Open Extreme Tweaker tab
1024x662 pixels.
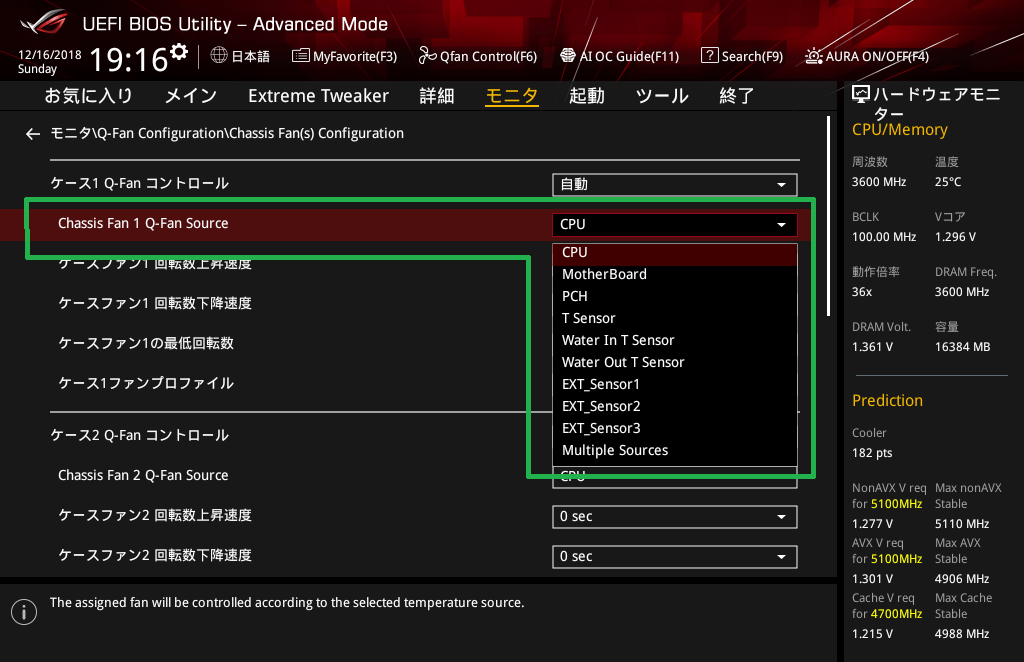click(318, 96)
